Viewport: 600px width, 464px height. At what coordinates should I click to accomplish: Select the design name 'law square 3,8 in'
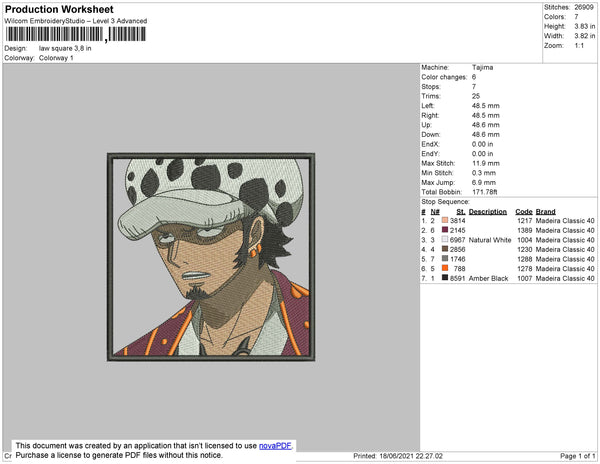point(65,49)
